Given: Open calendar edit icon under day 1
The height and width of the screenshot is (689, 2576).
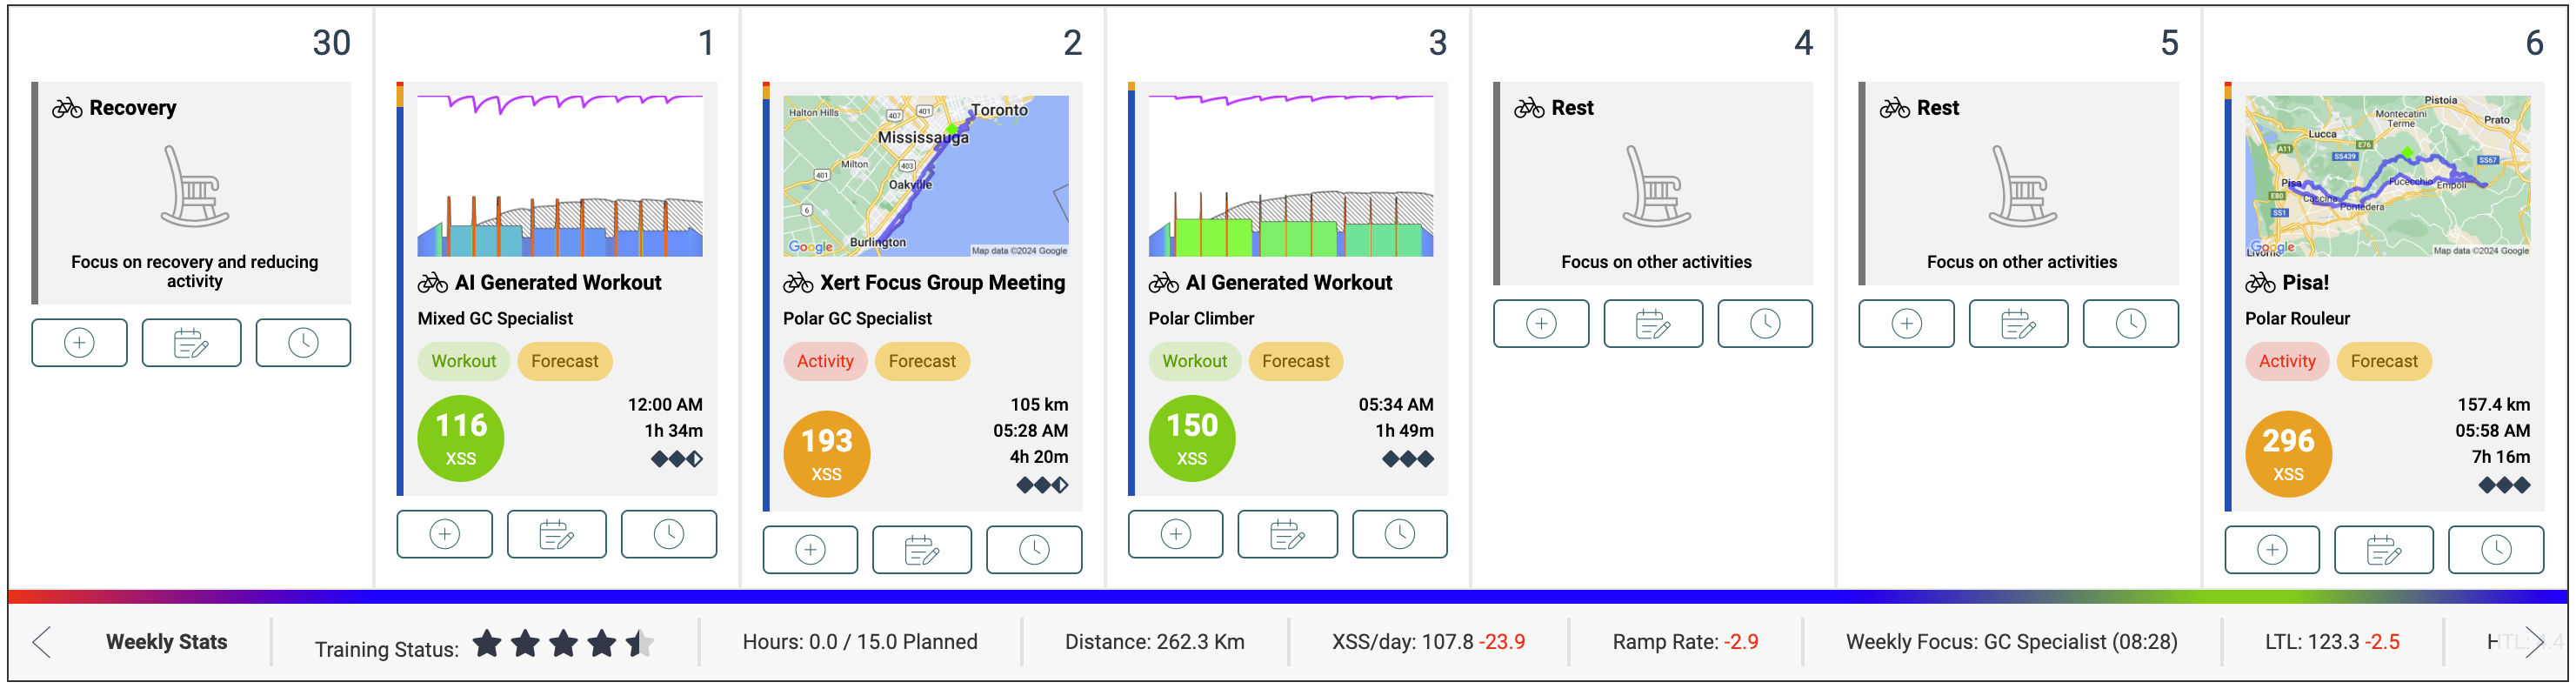Looking at the screenshot, I should 556,534.
